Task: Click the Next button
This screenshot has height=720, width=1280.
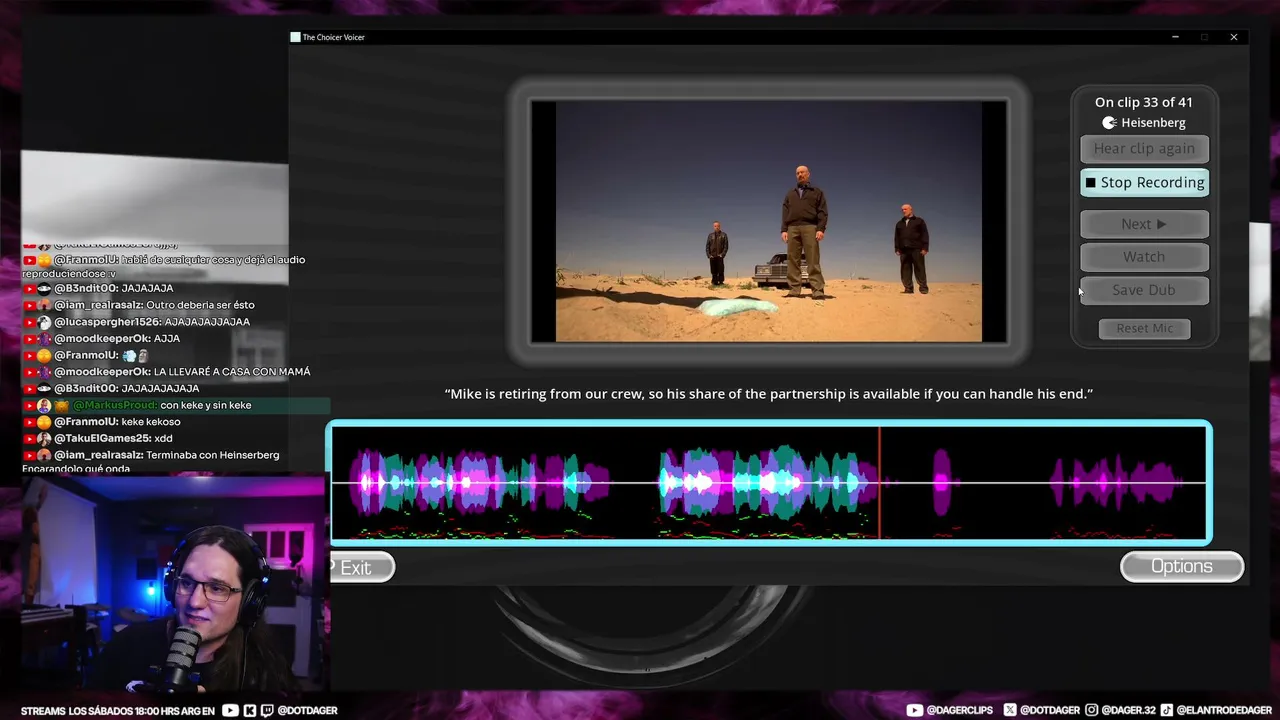Action: click(1145, 224)
